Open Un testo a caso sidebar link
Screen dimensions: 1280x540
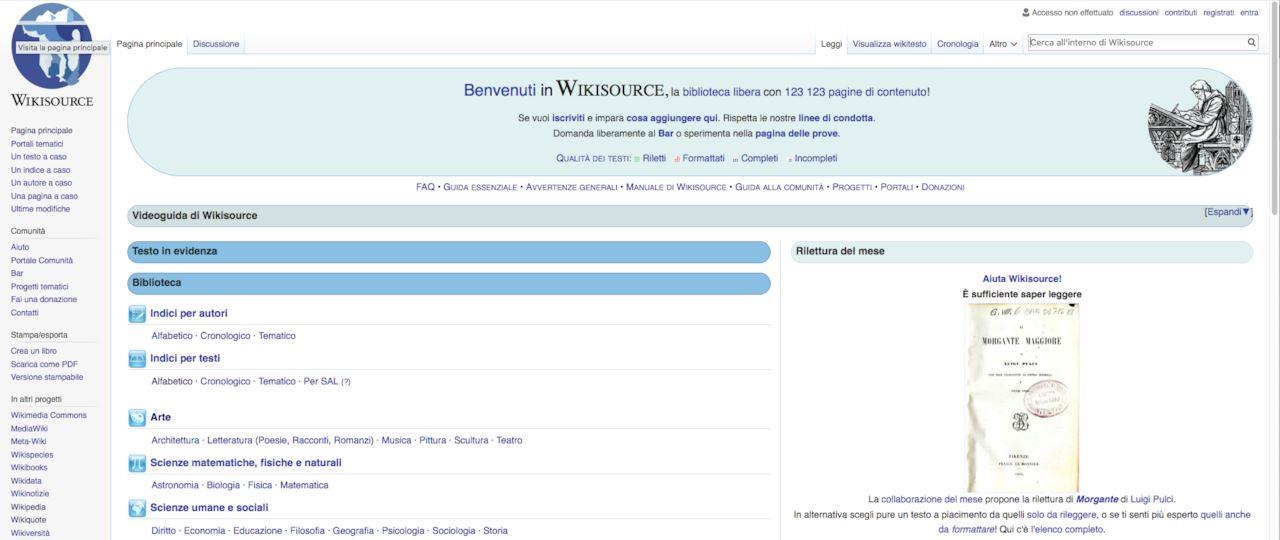point(39,157)
